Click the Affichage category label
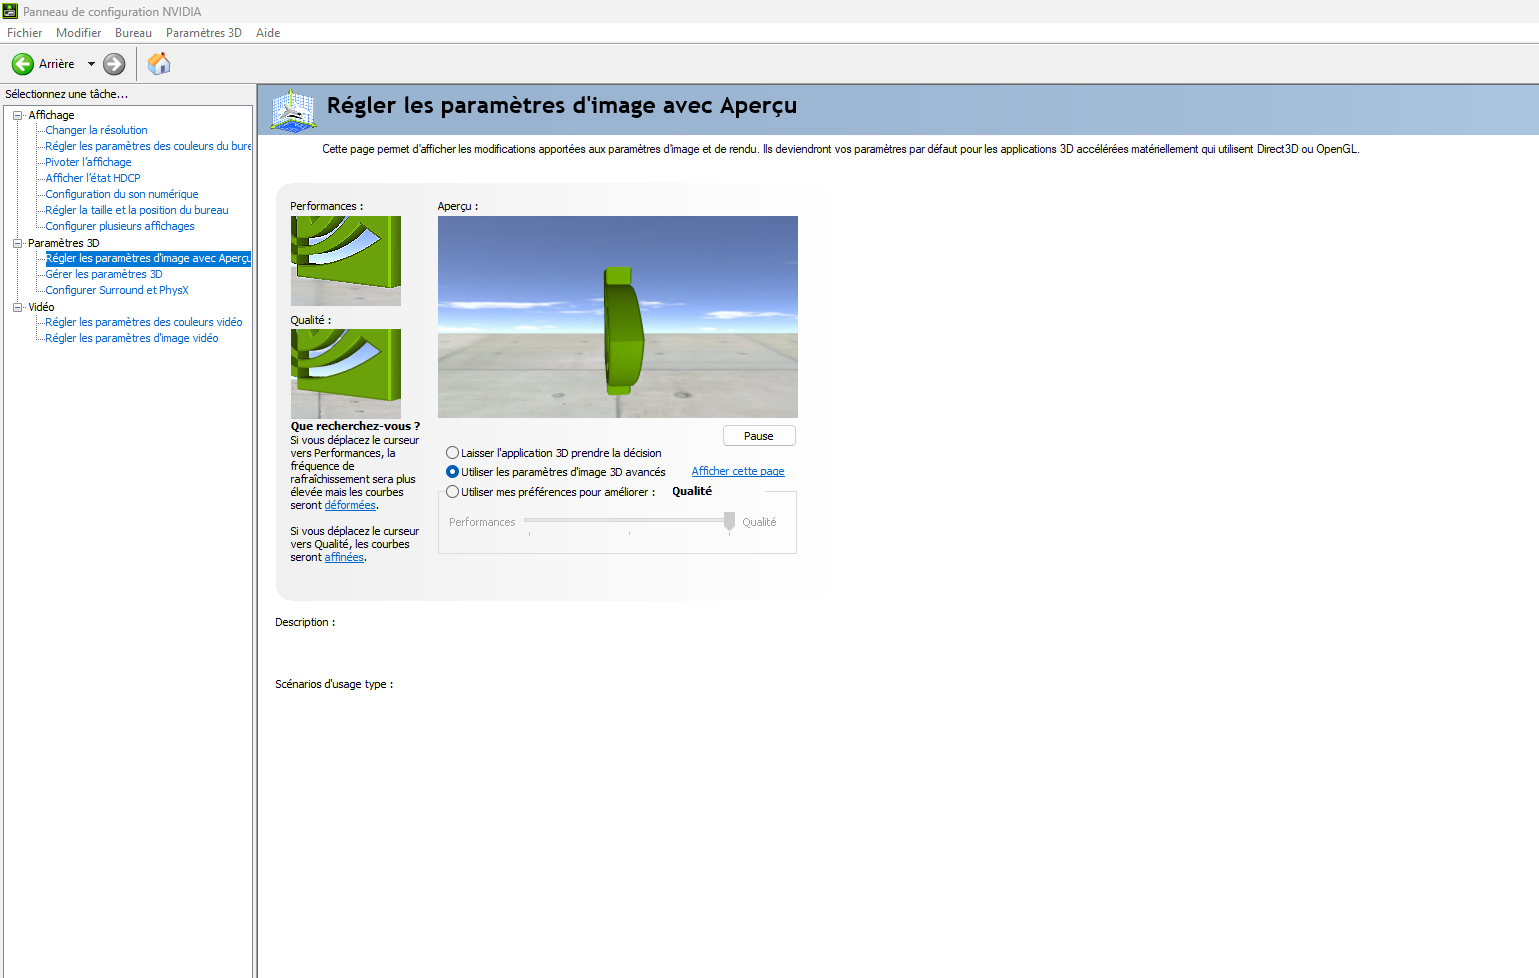 point(51,115)
